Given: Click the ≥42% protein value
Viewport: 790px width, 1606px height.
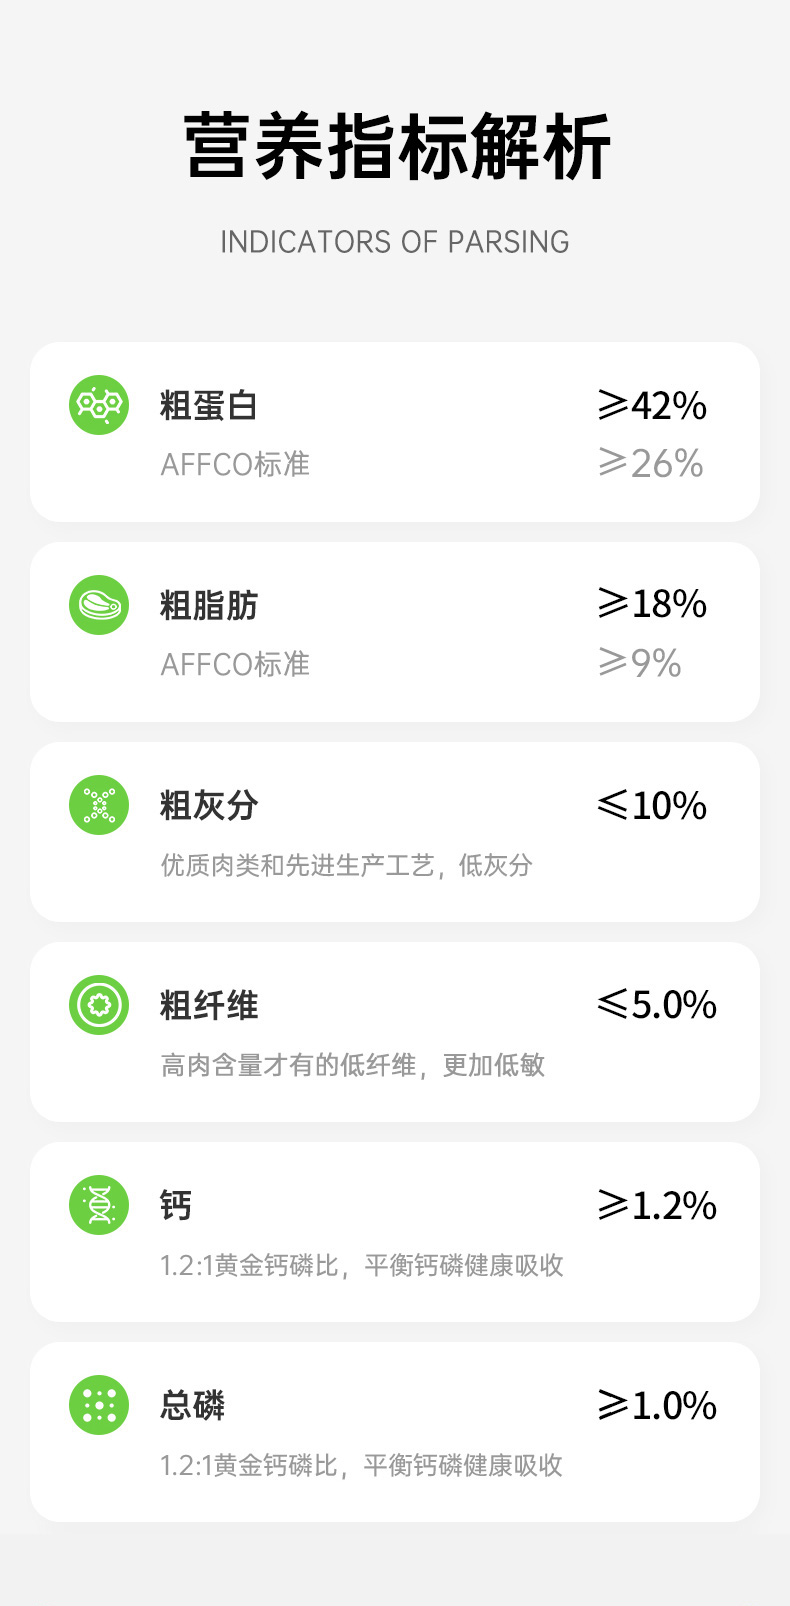Looking at the screenshot, I should (652, 405).
